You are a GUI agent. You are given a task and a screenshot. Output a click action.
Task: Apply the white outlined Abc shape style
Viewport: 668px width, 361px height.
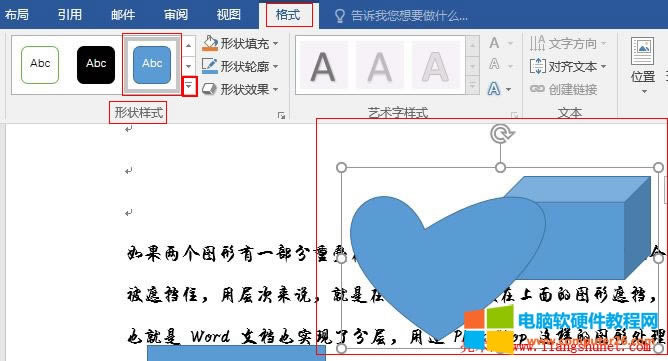(x=40, y=64)
